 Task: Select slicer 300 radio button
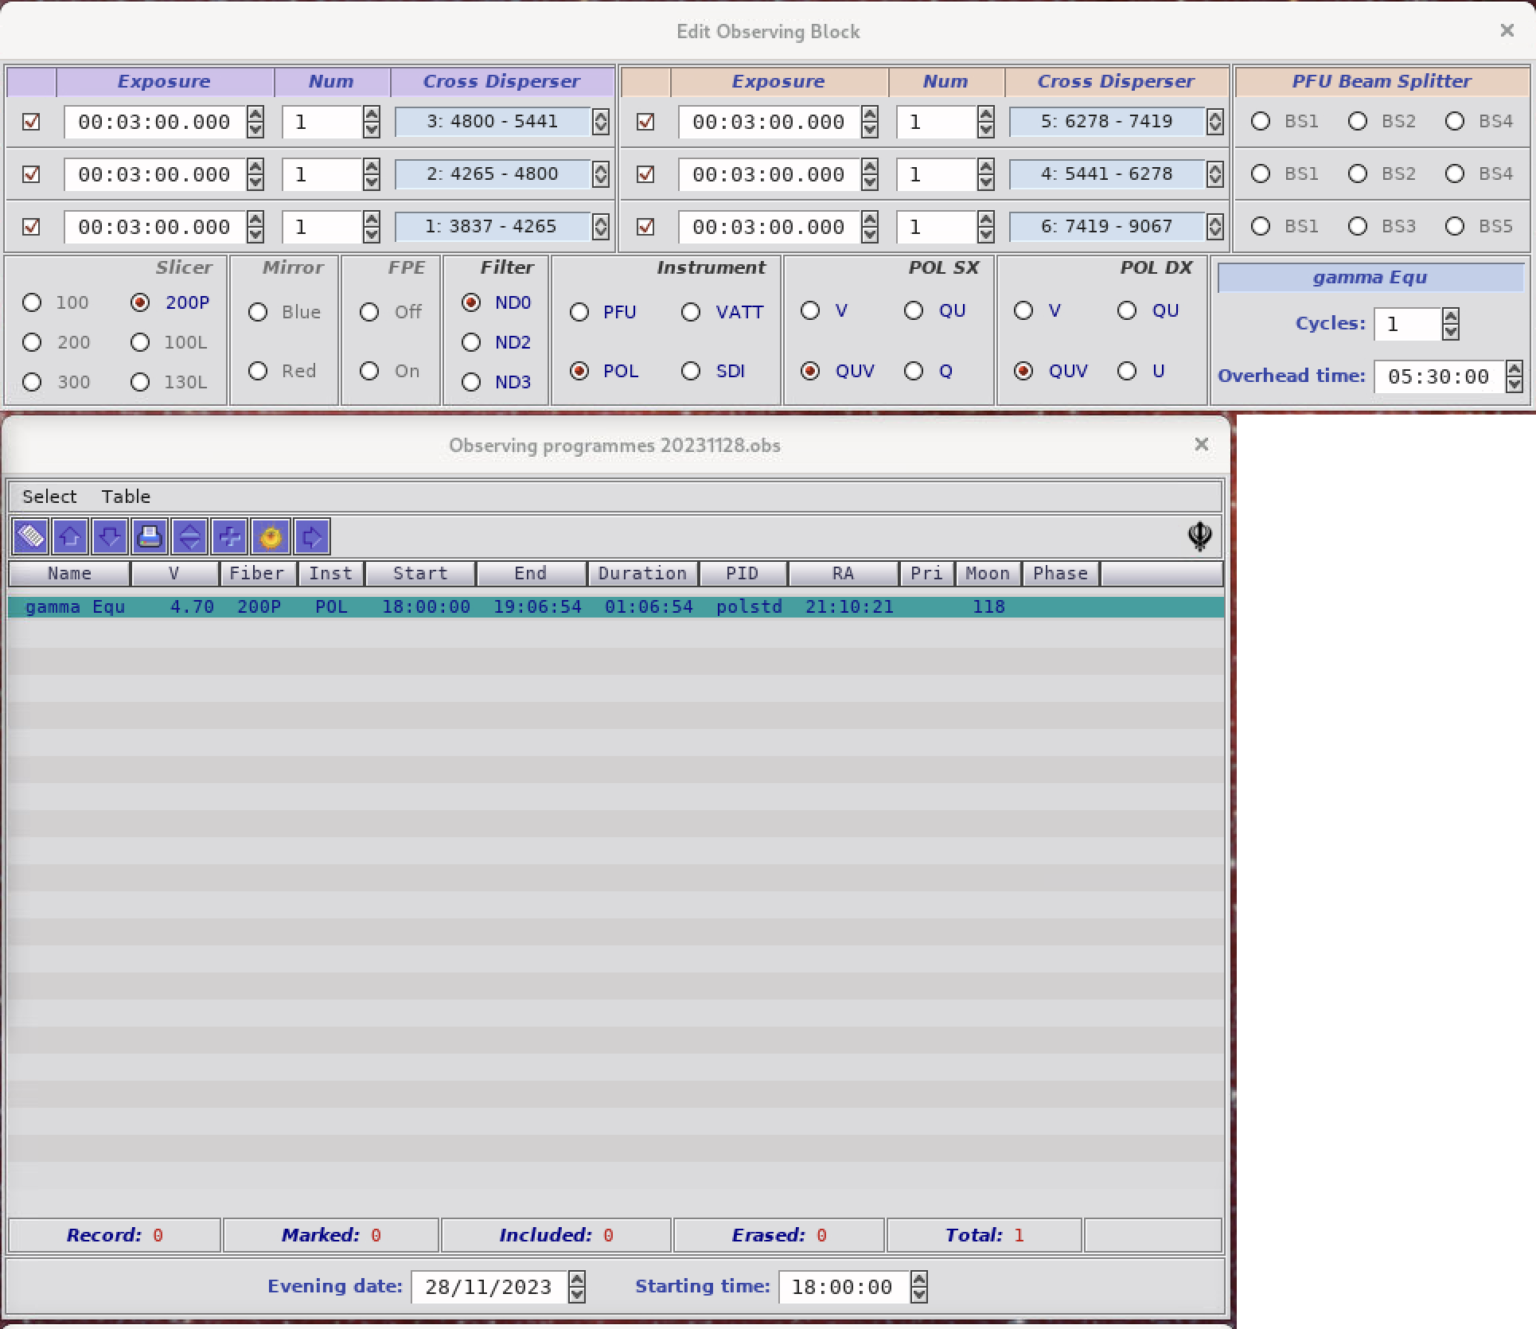(32, 382)
